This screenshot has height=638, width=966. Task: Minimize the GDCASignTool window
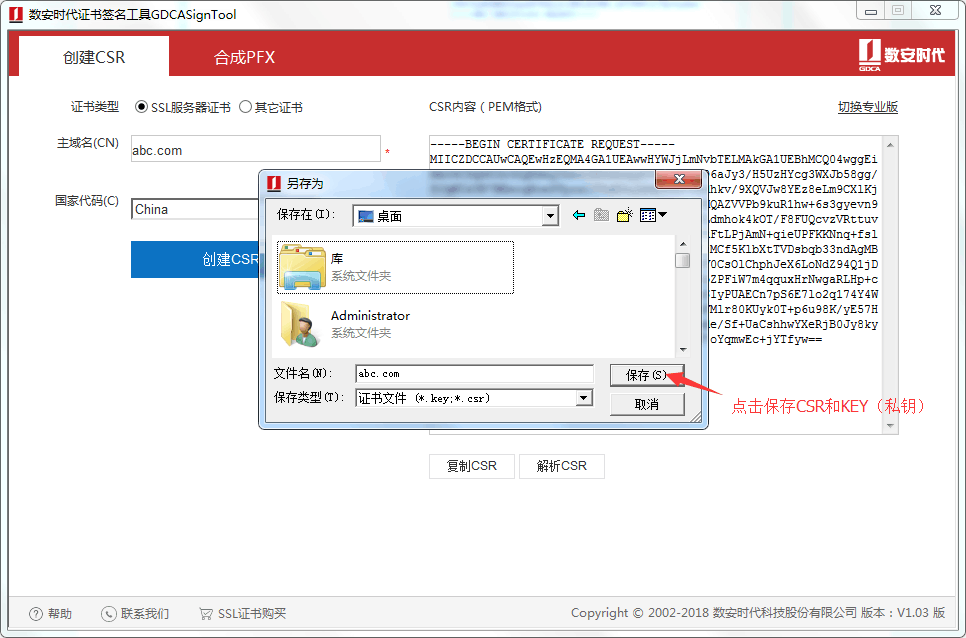point(871,11)
